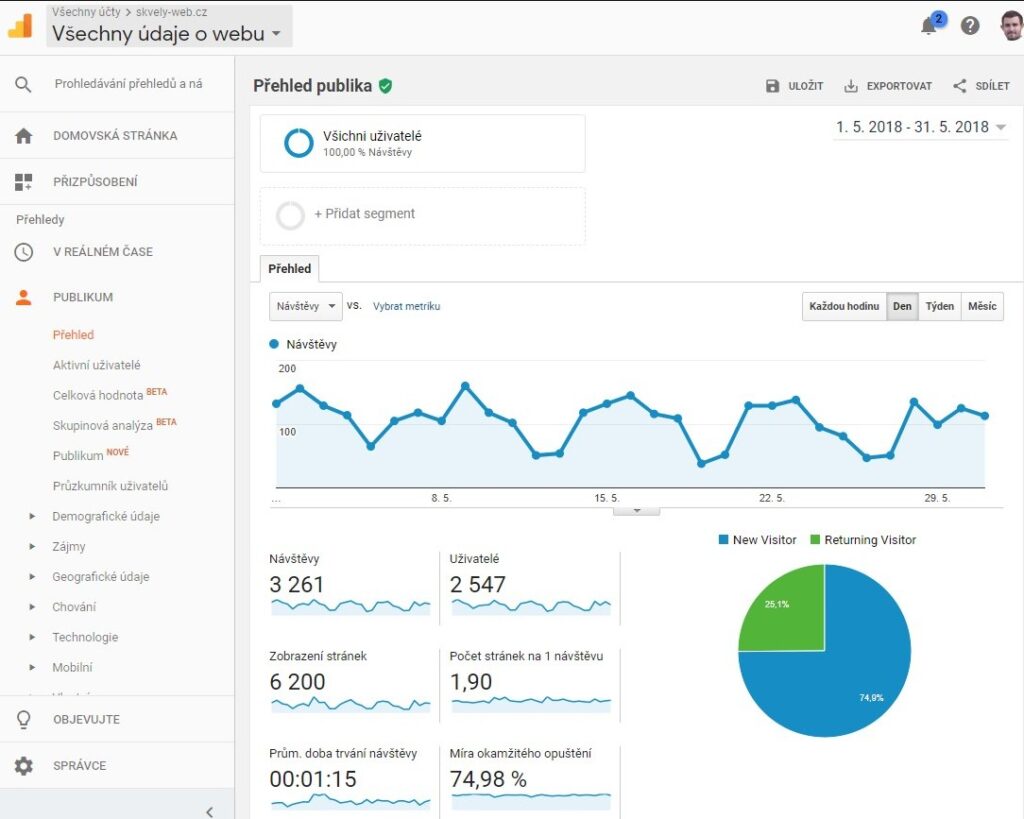Image resolution: width=1024 pixels, height=819 pixels.
Task: Click the Google Analytics logo
Action: tap(20, 26)
